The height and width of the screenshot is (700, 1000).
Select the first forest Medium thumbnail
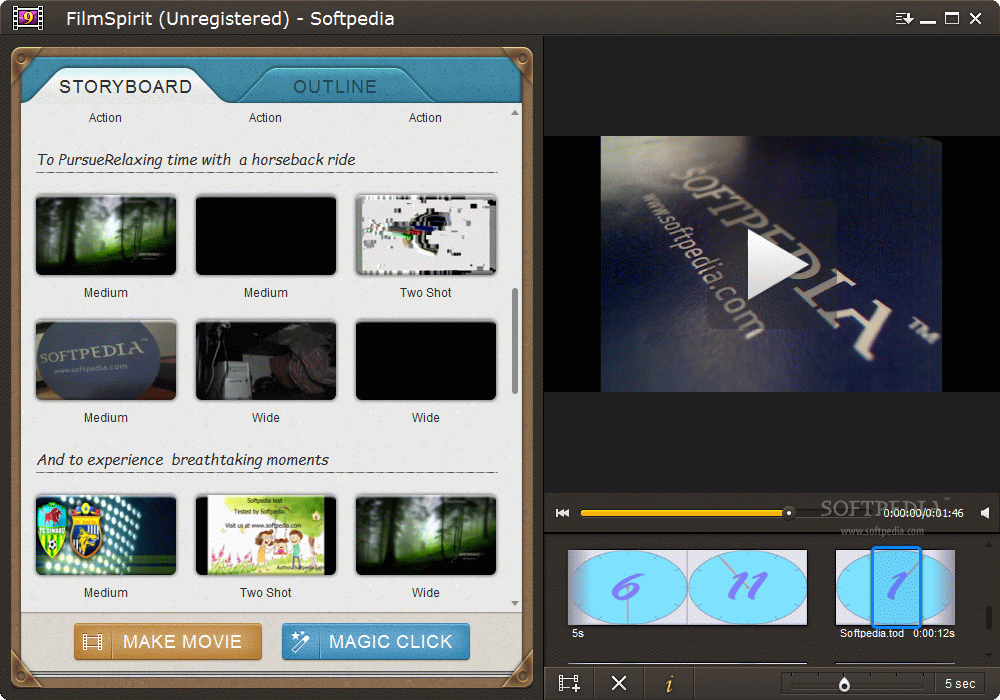tap(106, 235)
